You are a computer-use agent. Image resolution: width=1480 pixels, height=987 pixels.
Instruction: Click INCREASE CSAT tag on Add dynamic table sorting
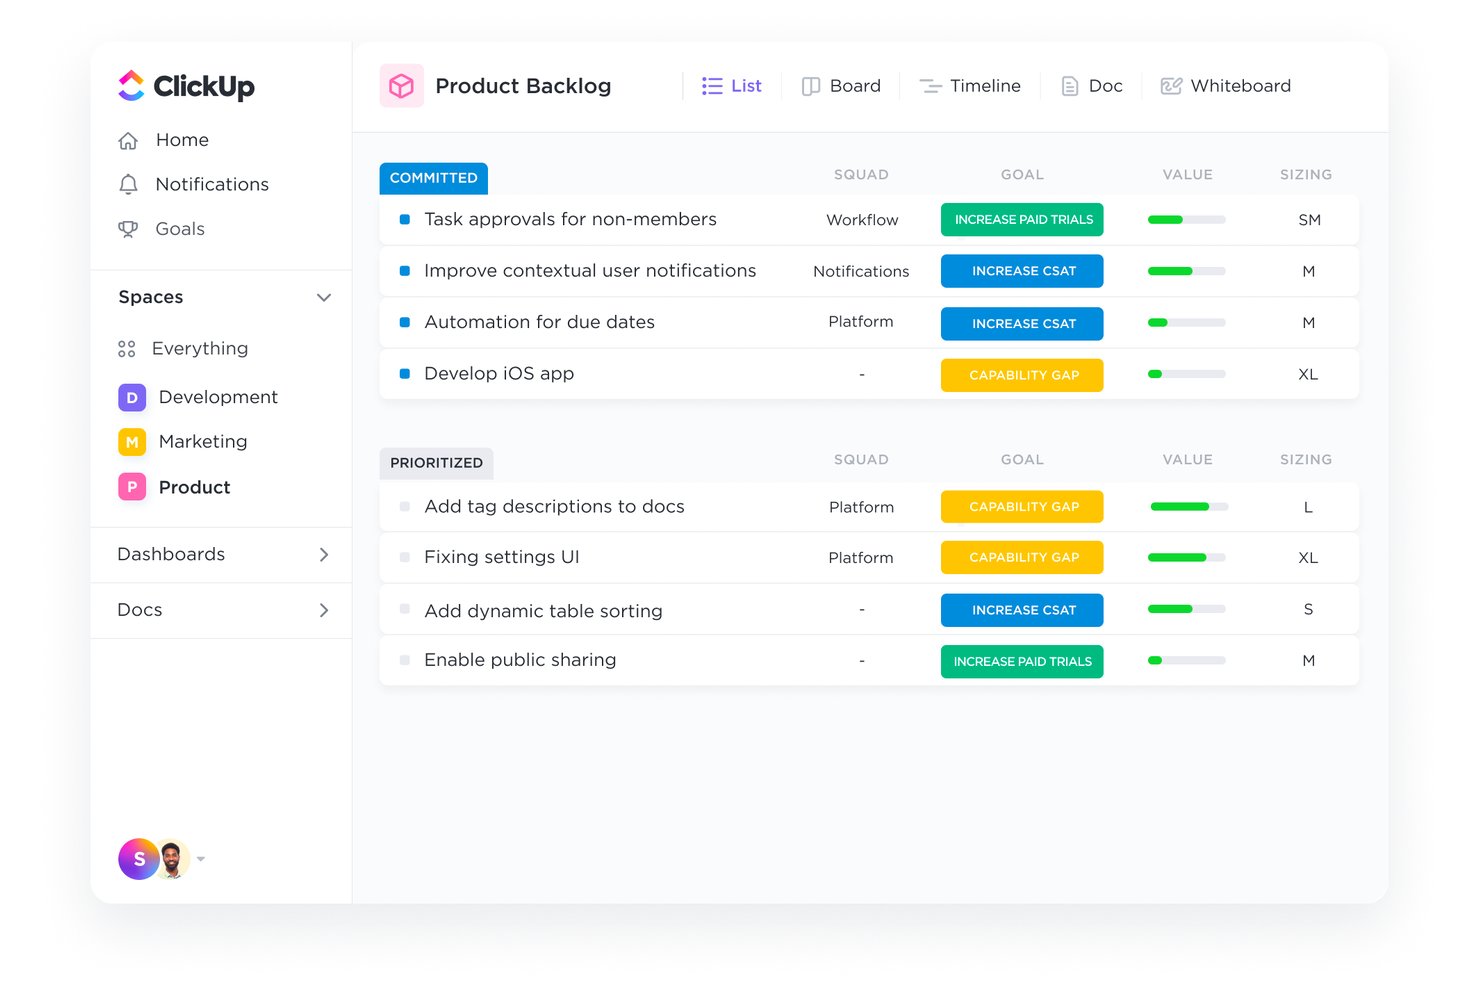(1022, 610)
